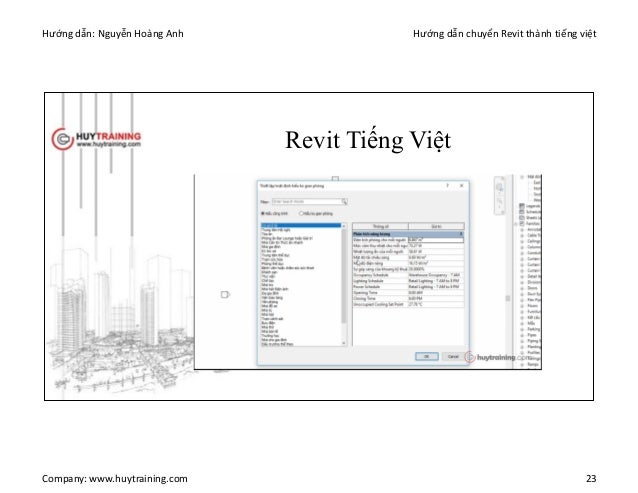Click the zoom tool in navigation bar
This screenshot has width=638, height=493.
pyautogui.click(x=499, y=201)
